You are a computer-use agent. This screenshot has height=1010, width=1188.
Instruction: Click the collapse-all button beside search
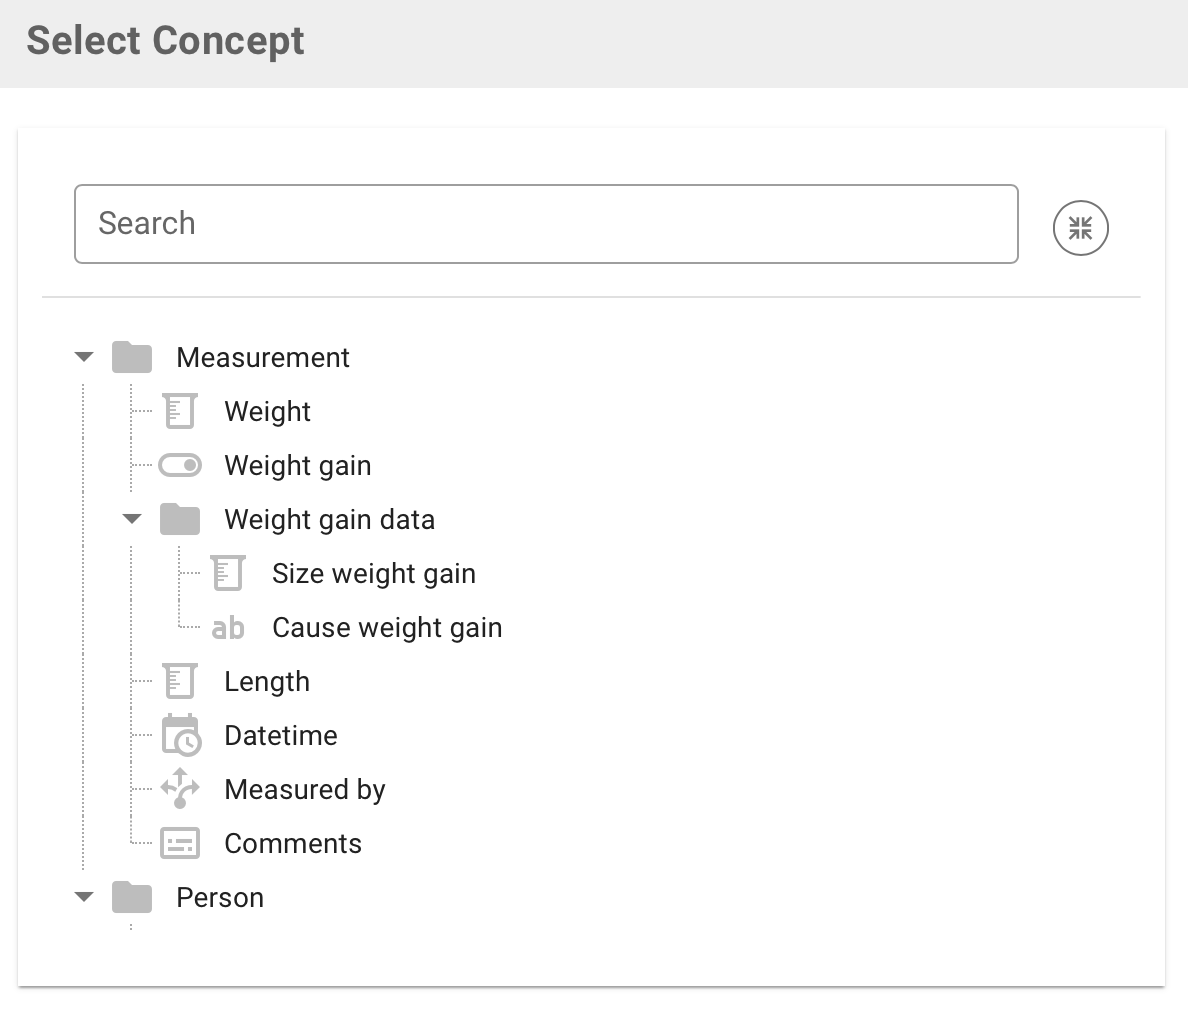point(1080,228)
